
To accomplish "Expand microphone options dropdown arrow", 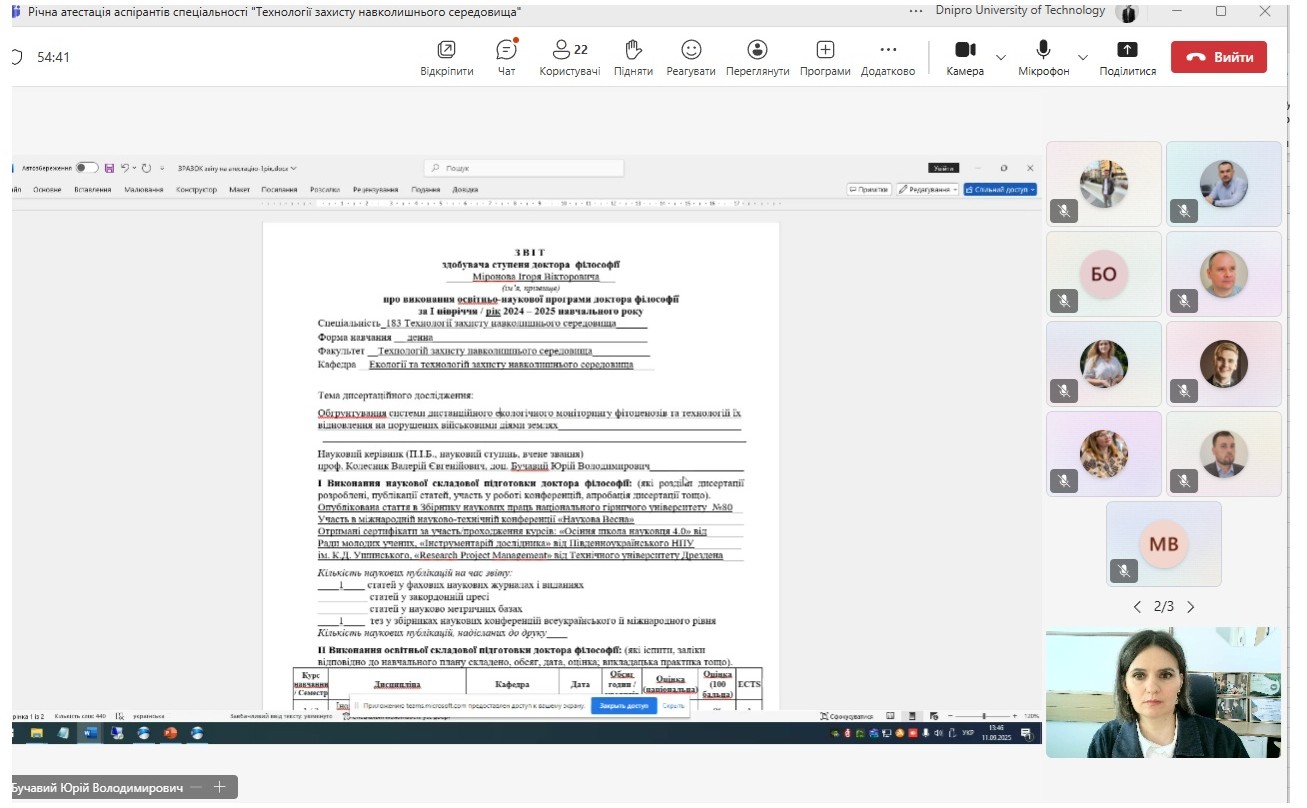I will [x=1082, y=57].
